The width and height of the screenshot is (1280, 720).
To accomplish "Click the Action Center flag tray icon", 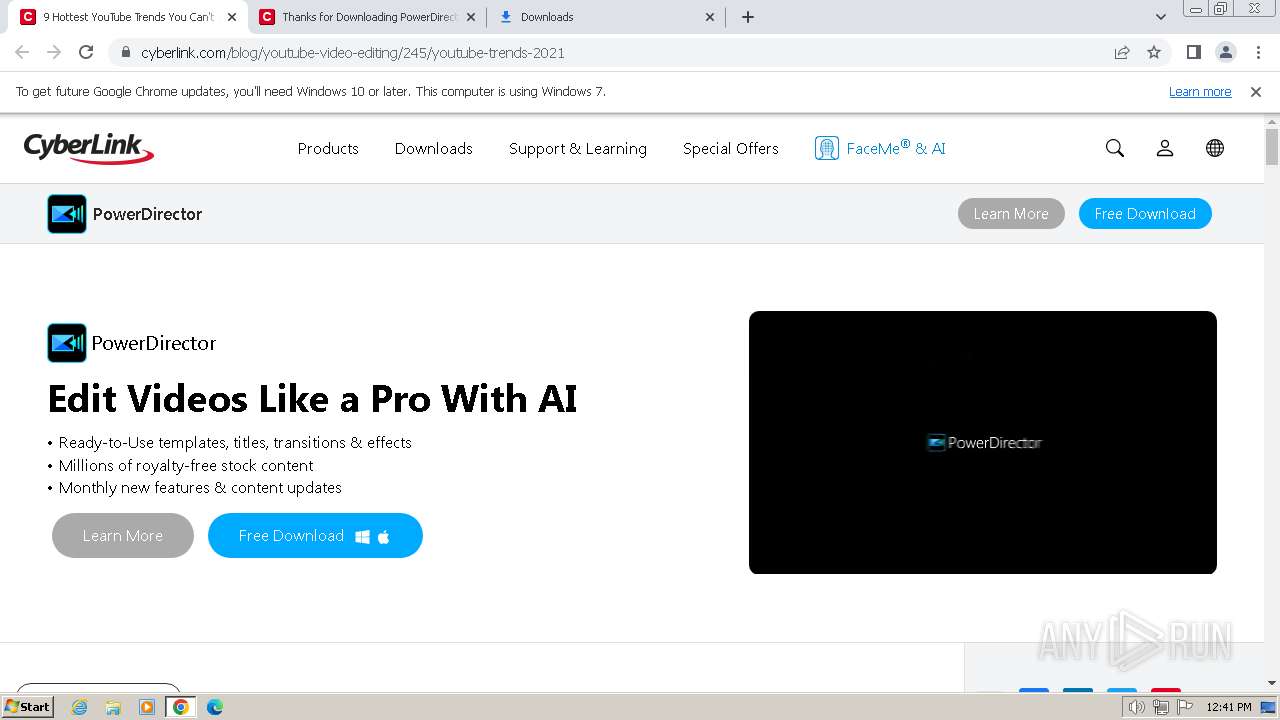I will [x=1185, y=707].
